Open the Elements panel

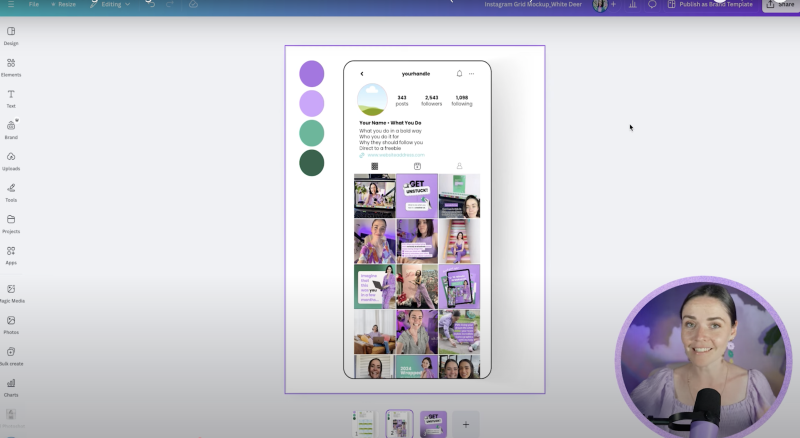[11, 67]
